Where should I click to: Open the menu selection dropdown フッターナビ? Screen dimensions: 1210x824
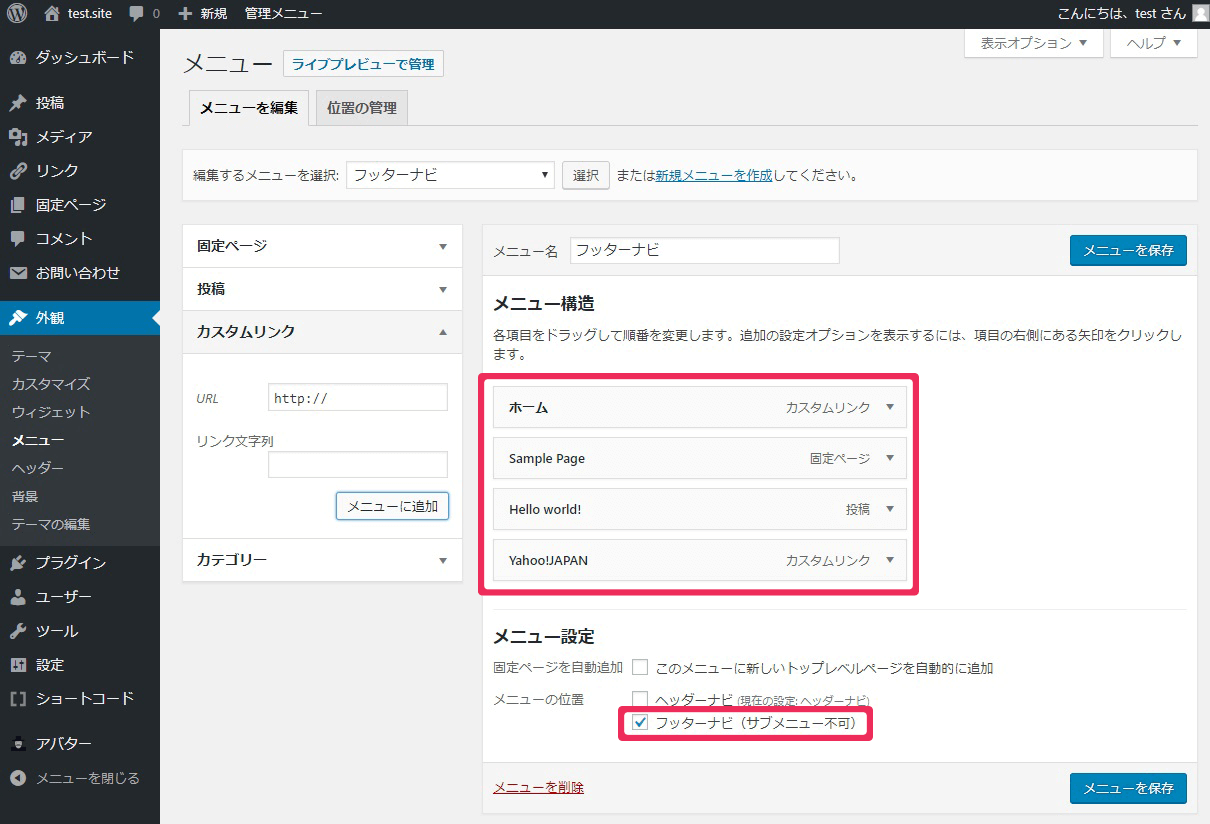450,175
